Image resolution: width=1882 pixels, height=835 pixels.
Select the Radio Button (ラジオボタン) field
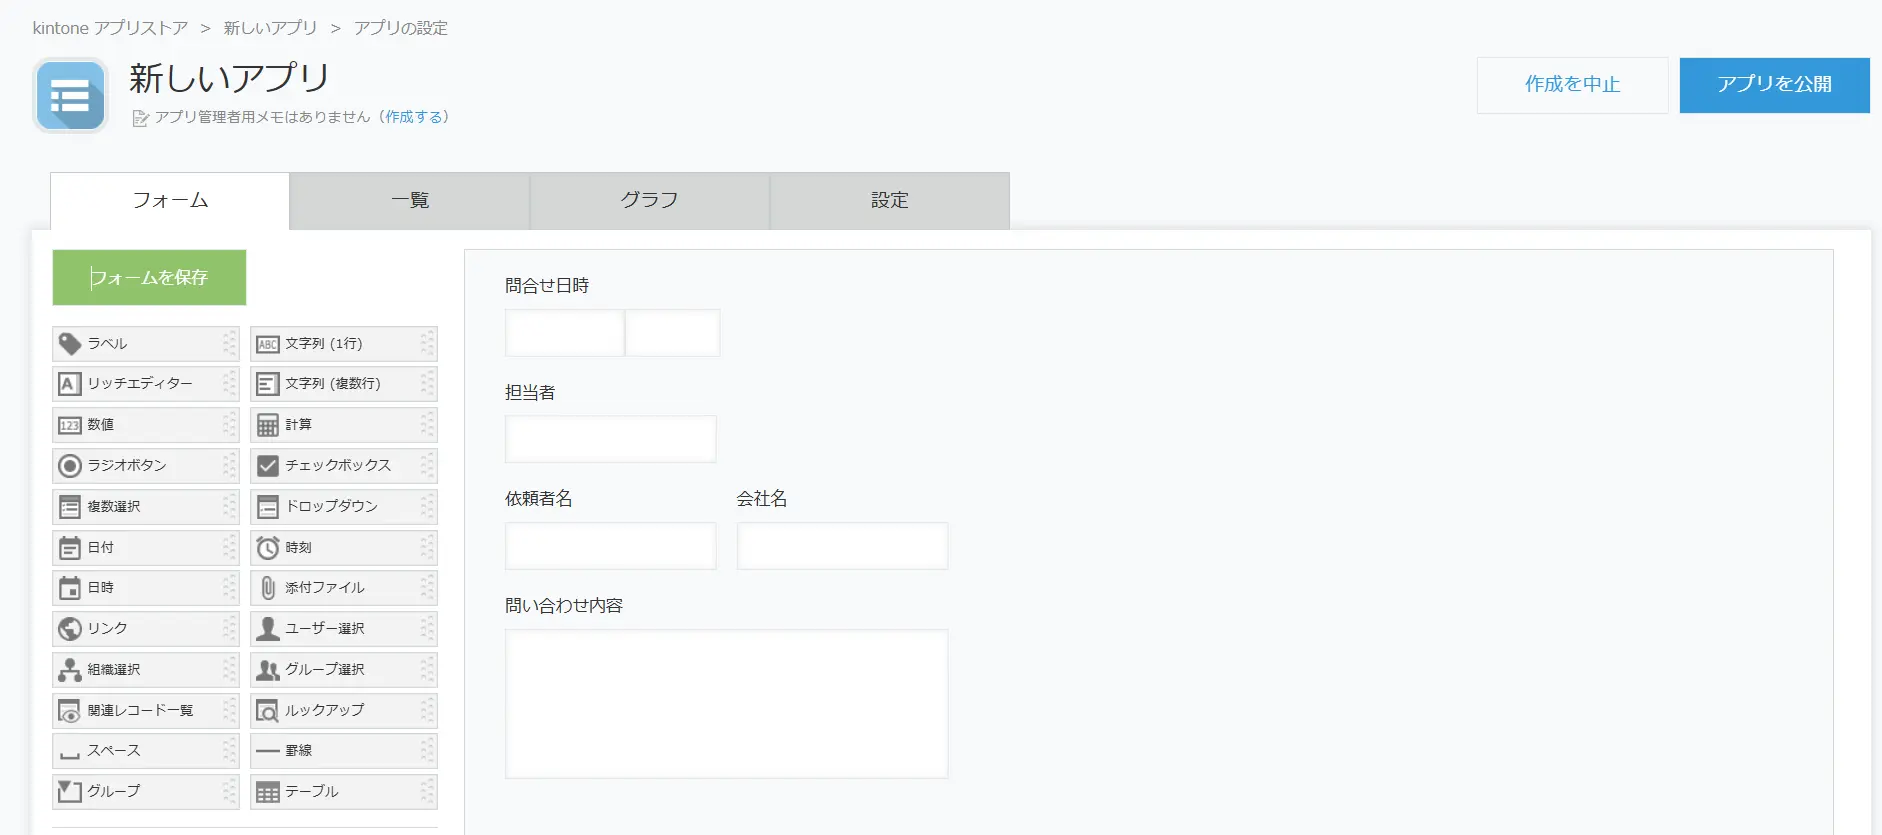tap(145, 466)
